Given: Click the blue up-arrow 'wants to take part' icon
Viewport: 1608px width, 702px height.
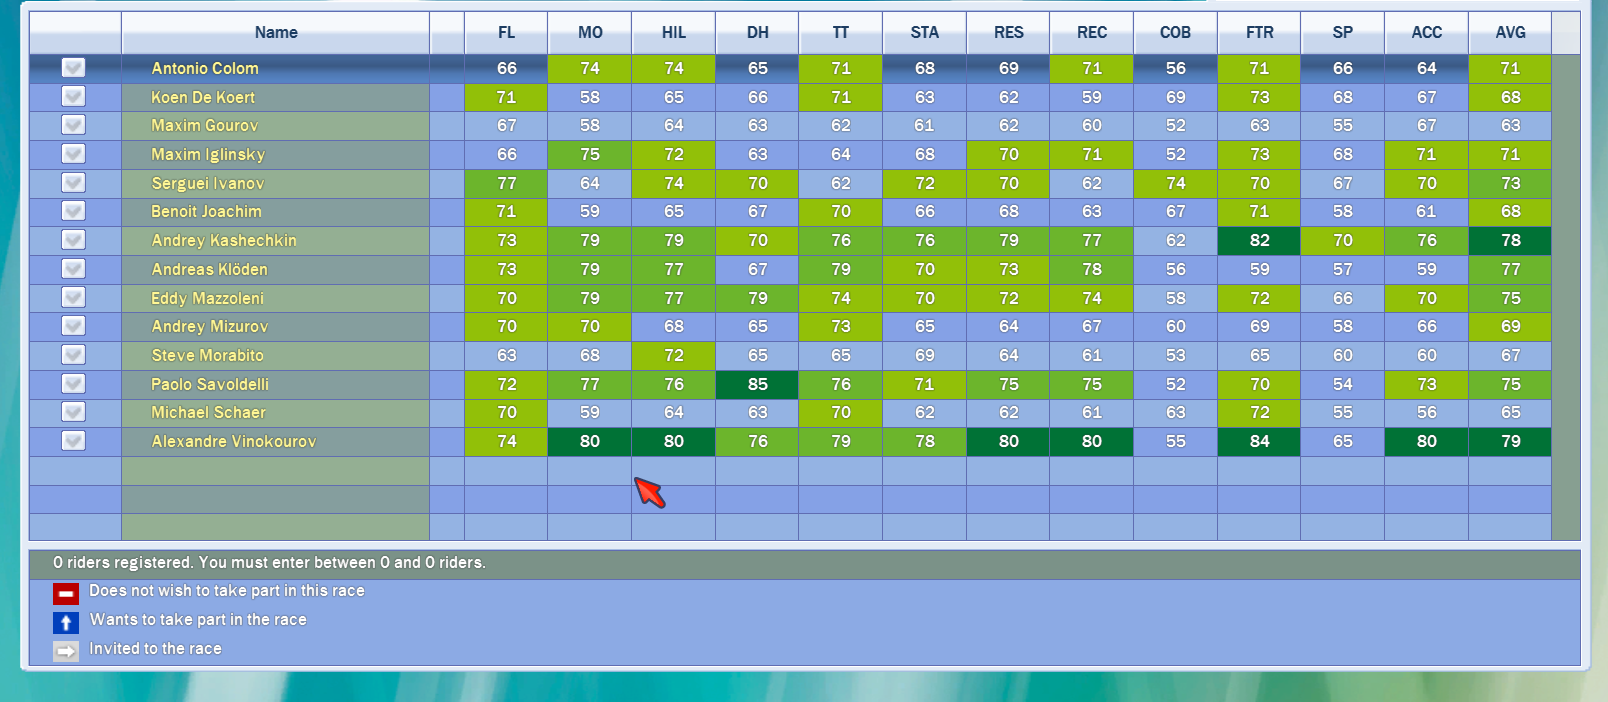Looking at the screenshot, I should 66,622.
